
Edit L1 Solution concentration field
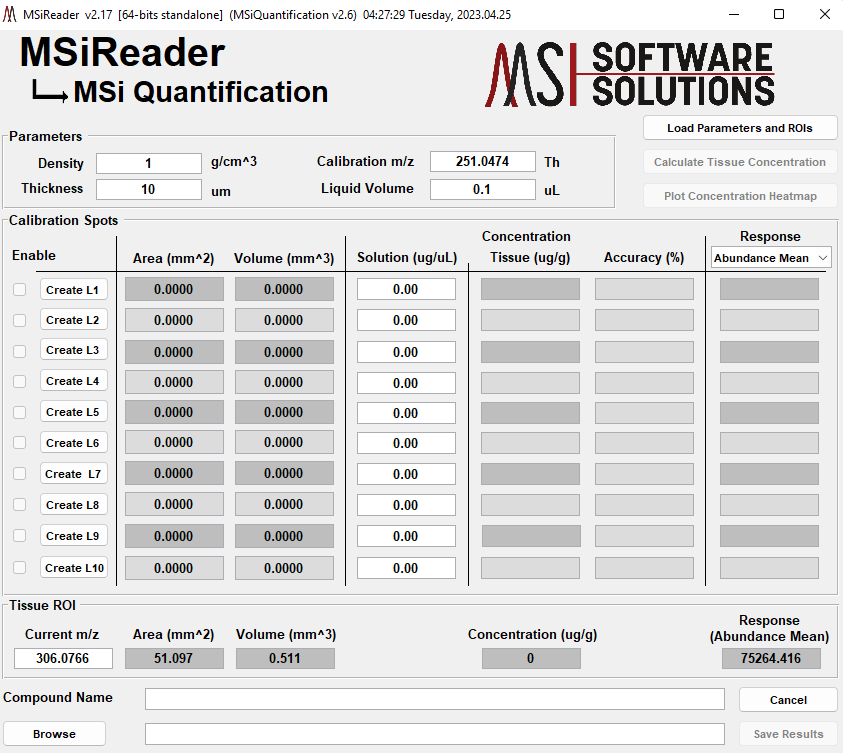(406, 289)
